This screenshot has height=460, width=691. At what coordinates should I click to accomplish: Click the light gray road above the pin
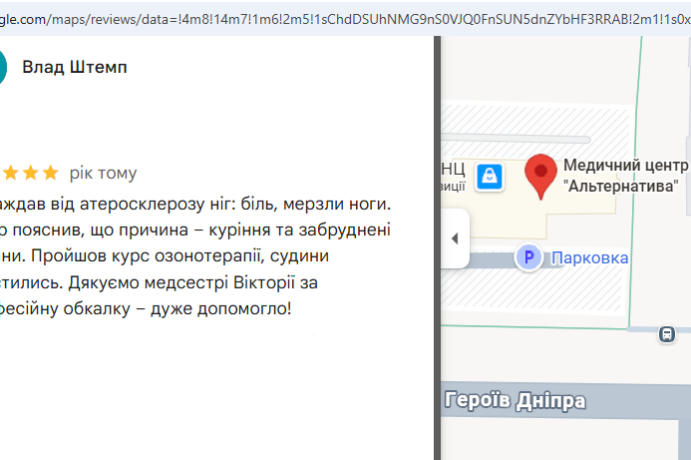(x=516, y=140)
